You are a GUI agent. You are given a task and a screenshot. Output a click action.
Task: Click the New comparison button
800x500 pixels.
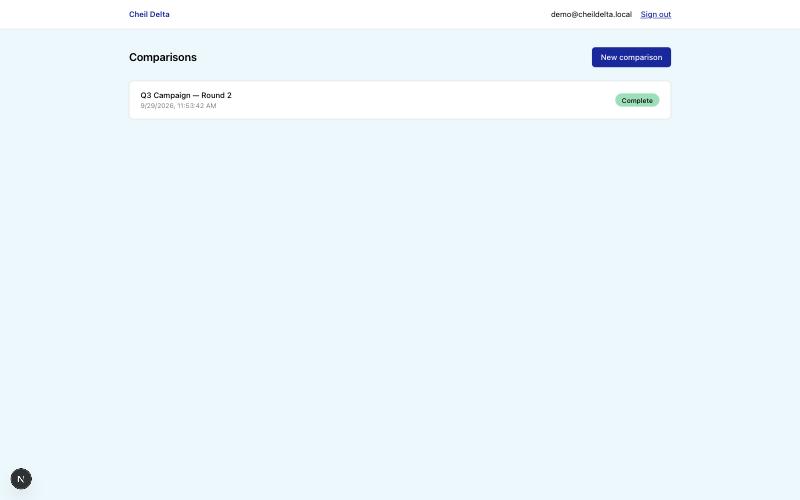point(631,57)
